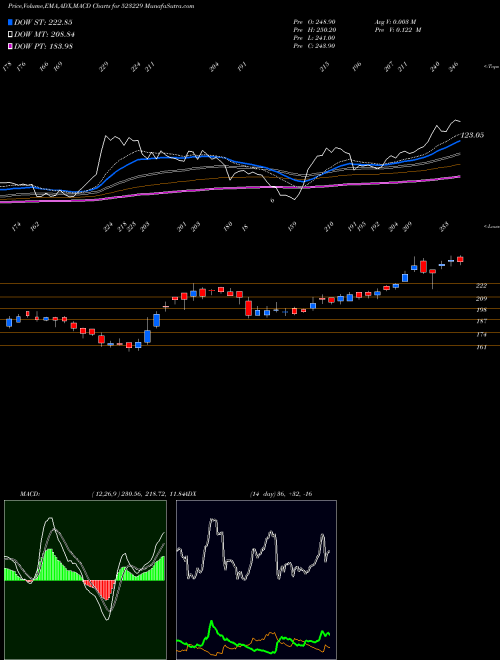Click the big red candlestick dropping to the 198 level
This screenshot has height=660, width=500.
pos(249,308)
